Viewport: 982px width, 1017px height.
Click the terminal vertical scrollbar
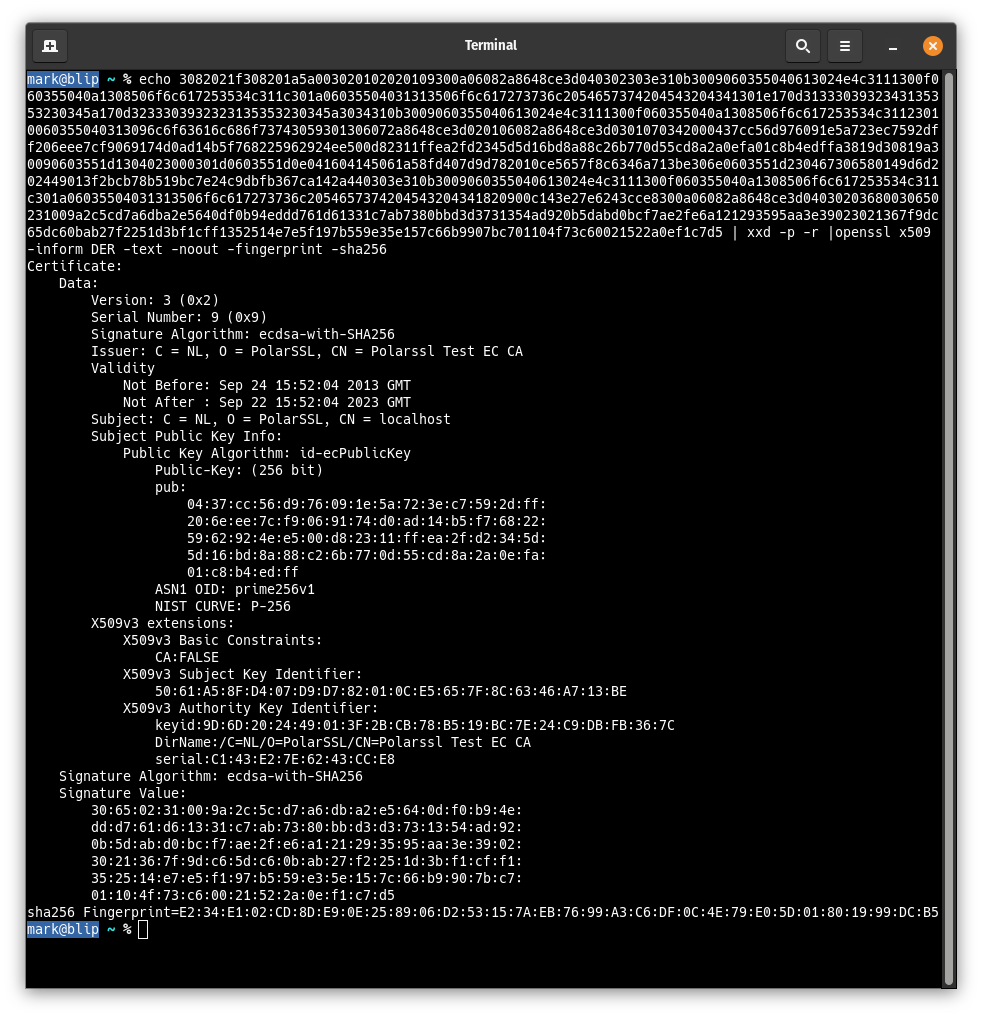click(948, 500)
